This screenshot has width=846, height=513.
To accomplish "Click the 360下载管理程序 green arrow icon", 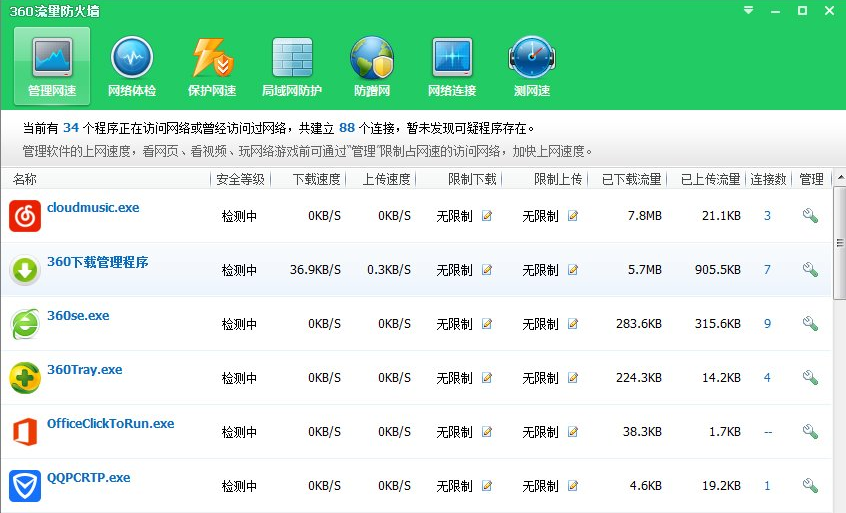I will (25, 270).
